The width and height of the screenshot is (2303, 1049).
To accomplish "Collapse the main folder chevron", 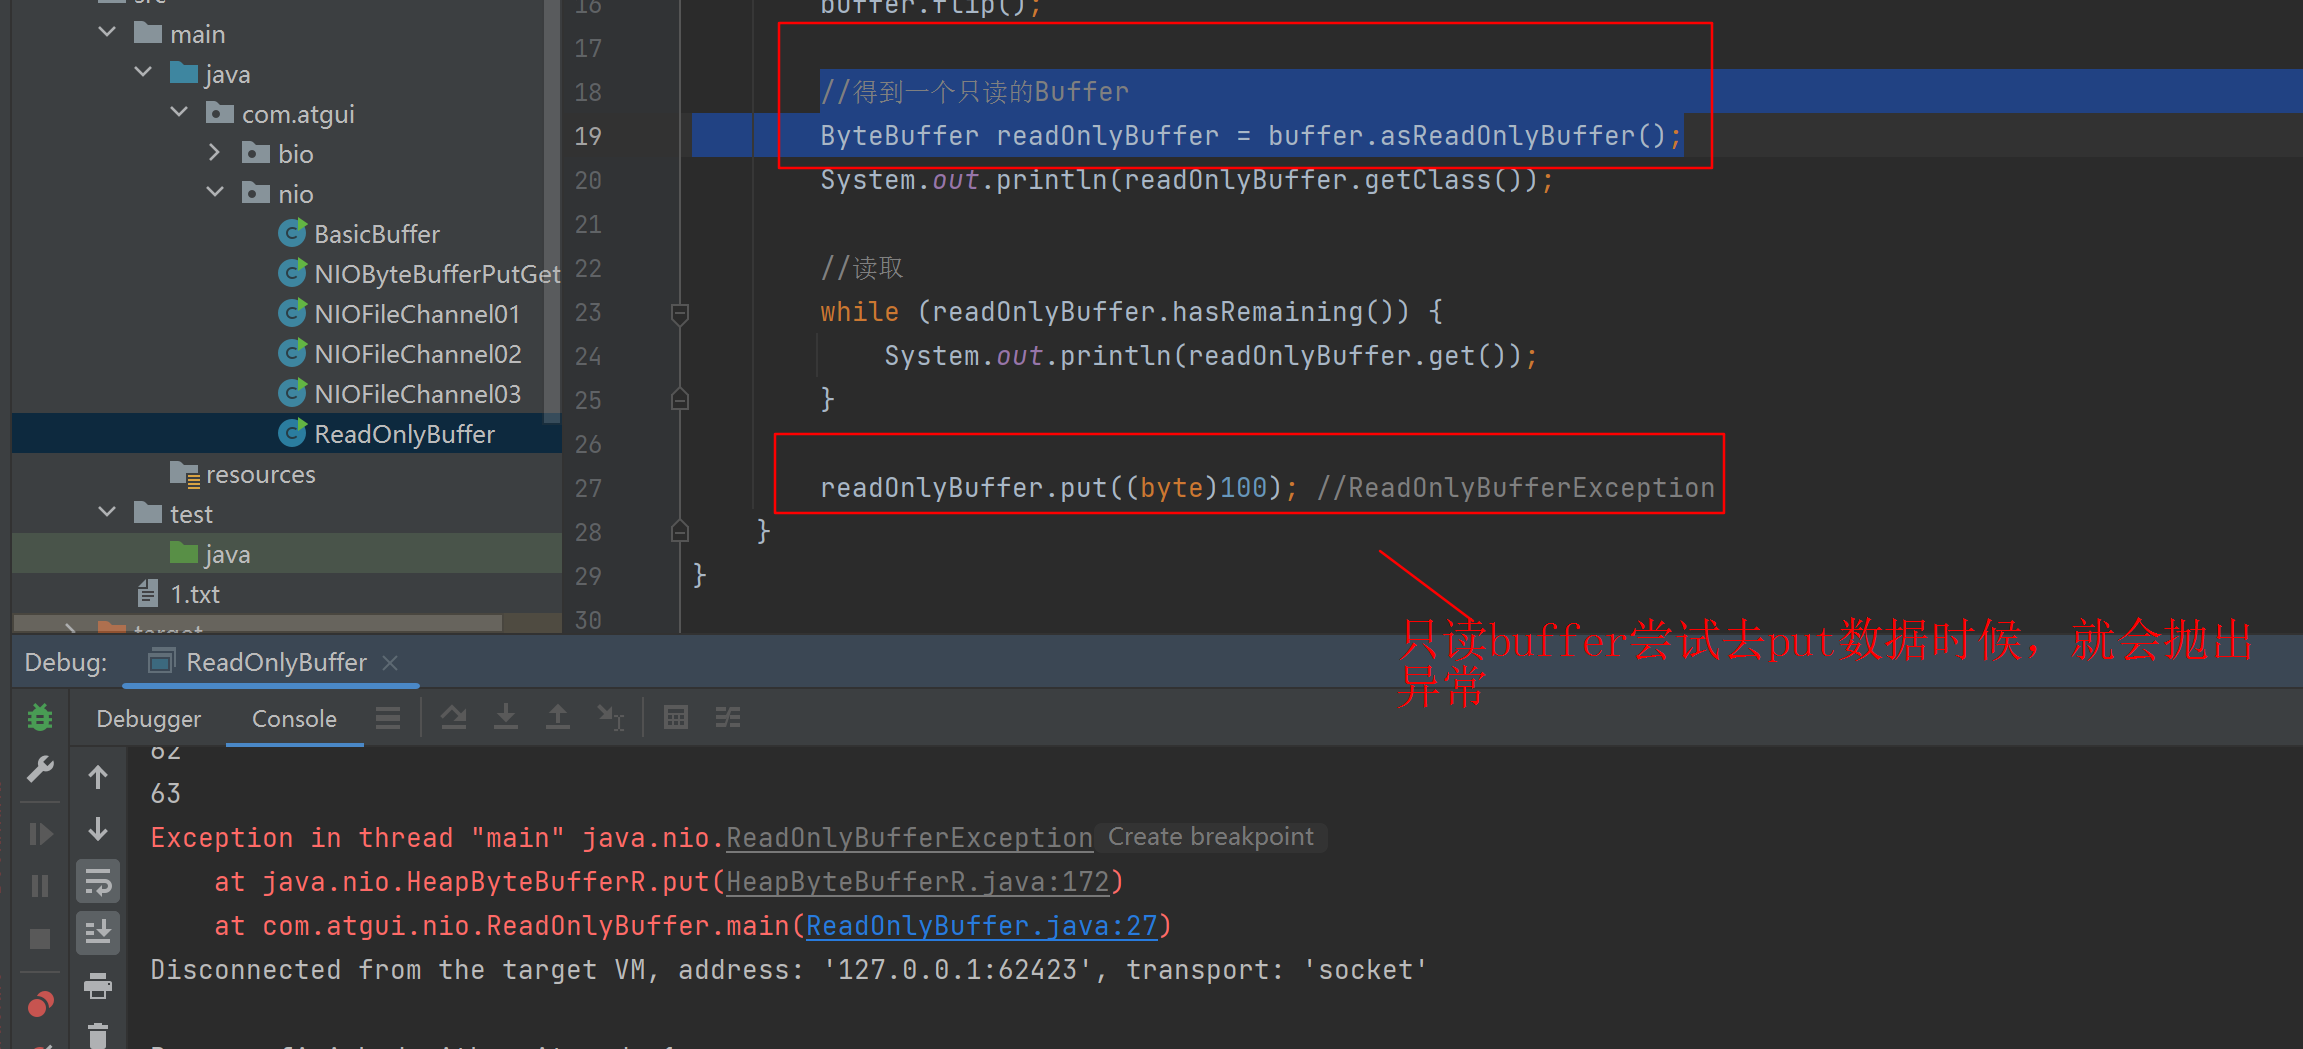I will point(107,33).
